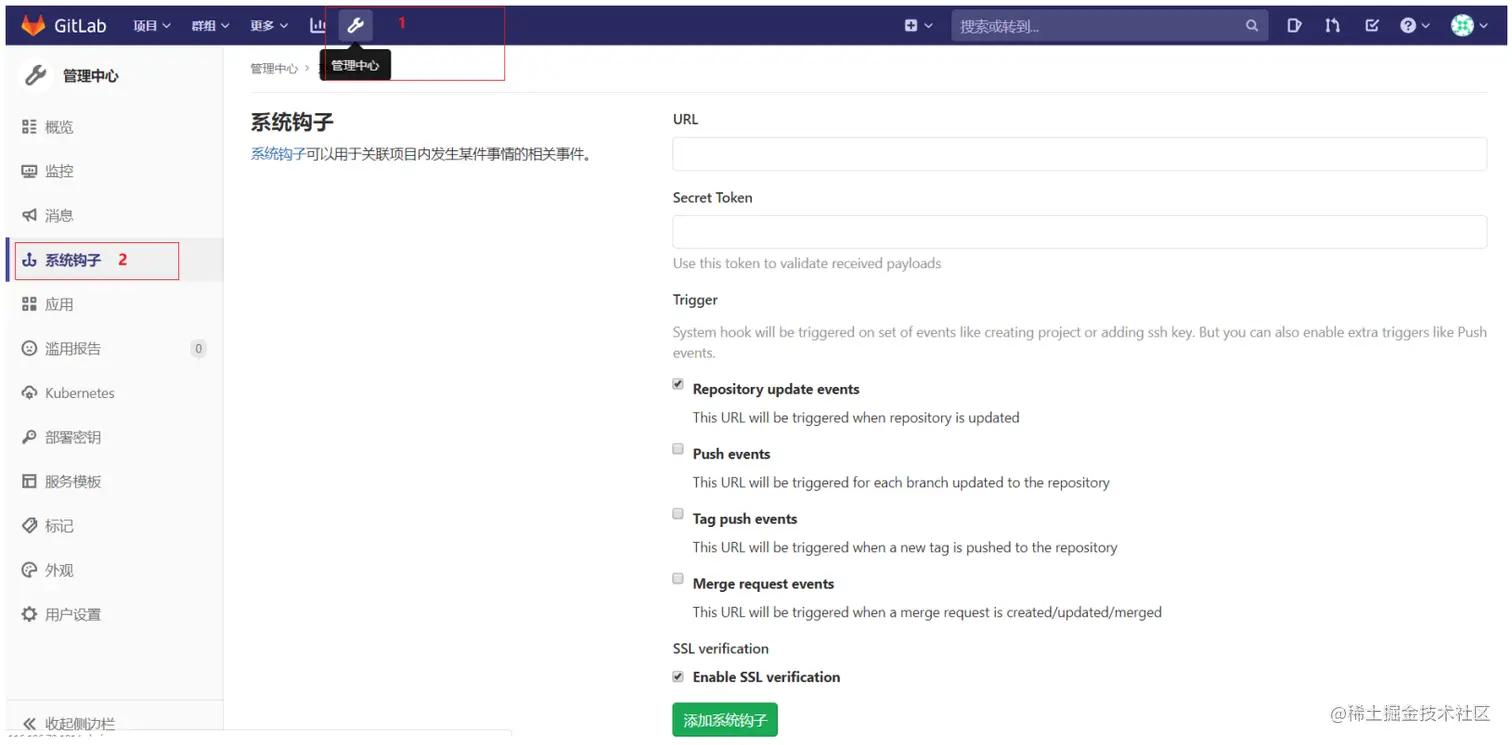Click the 搜索或转到 search box
Screen dimensions: 1512x745
click(x=1110, y=26)
